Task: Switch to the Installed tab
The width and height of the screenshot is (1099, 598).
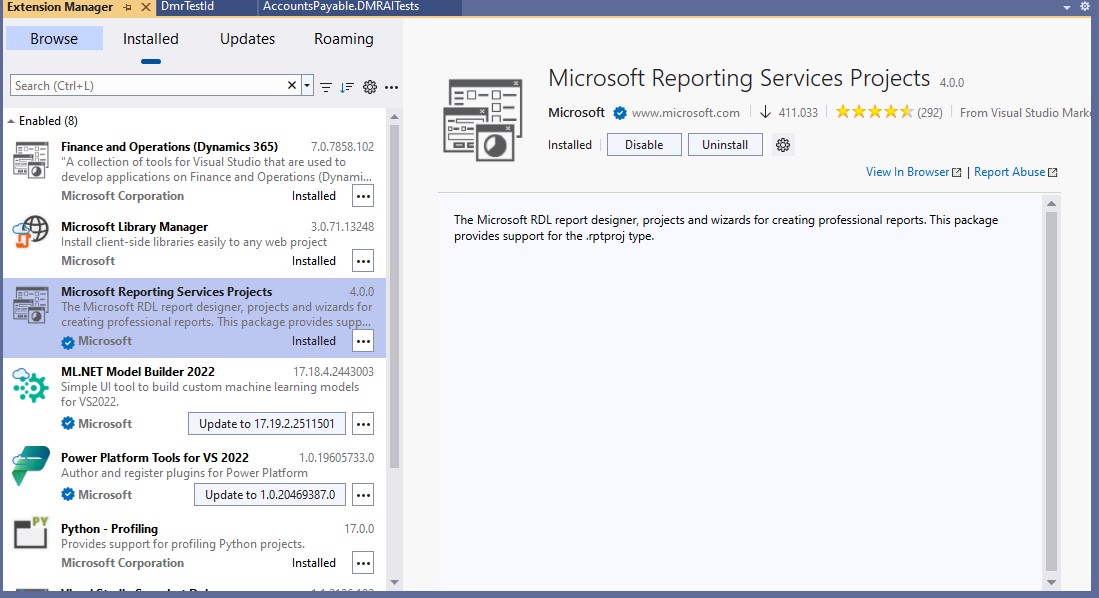Action: 151,39
